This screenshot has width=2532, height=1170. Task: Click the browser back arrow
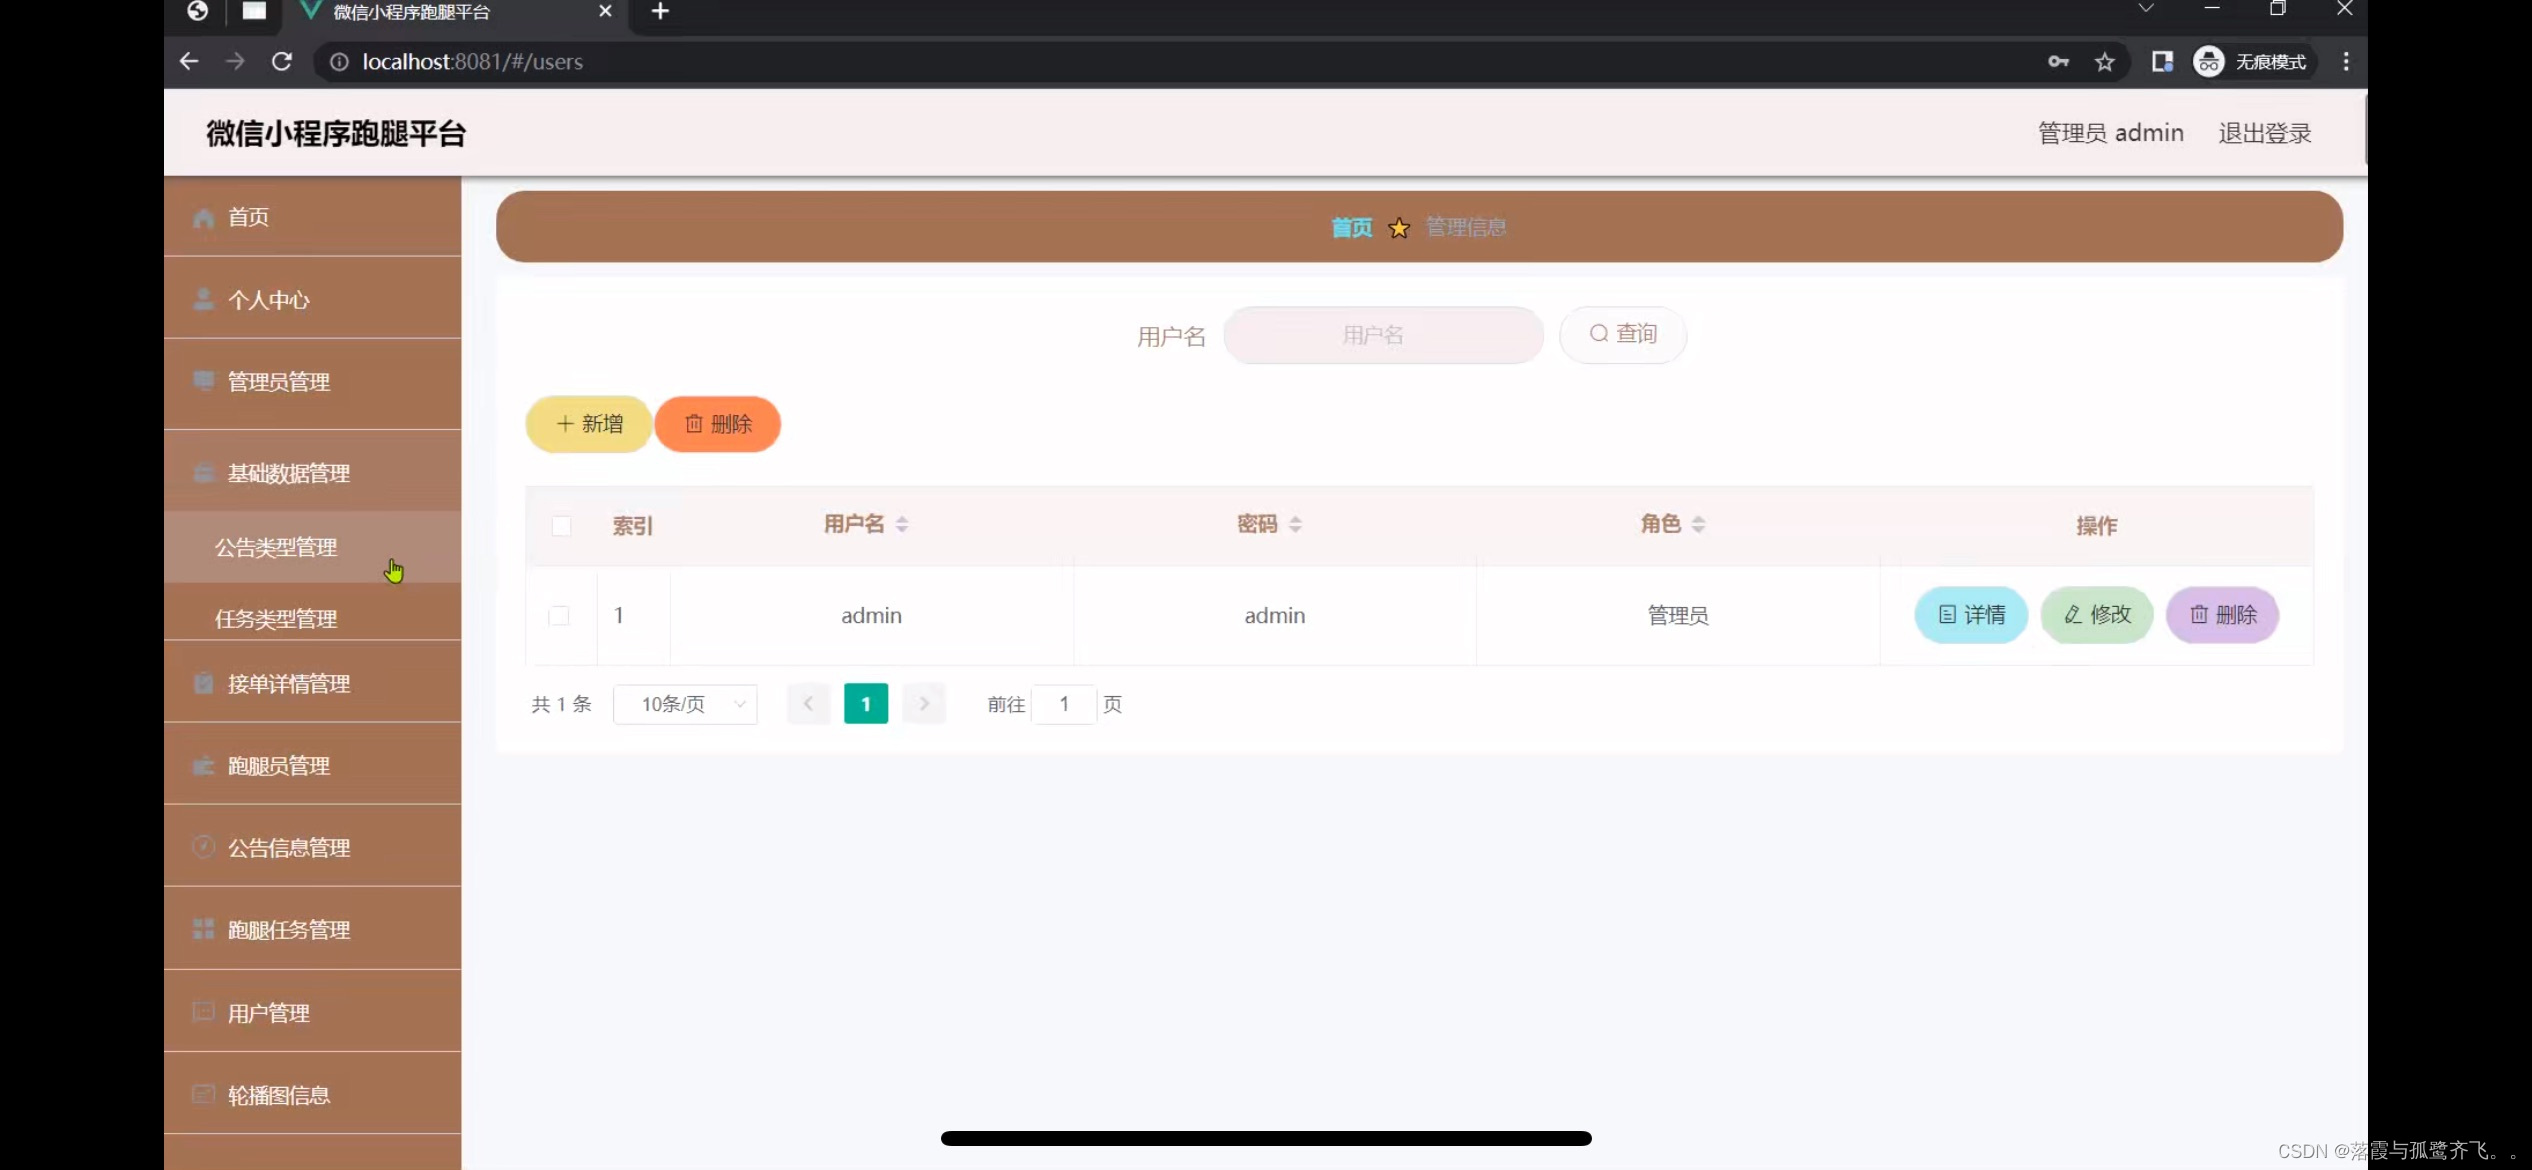(x=189, y=62)
